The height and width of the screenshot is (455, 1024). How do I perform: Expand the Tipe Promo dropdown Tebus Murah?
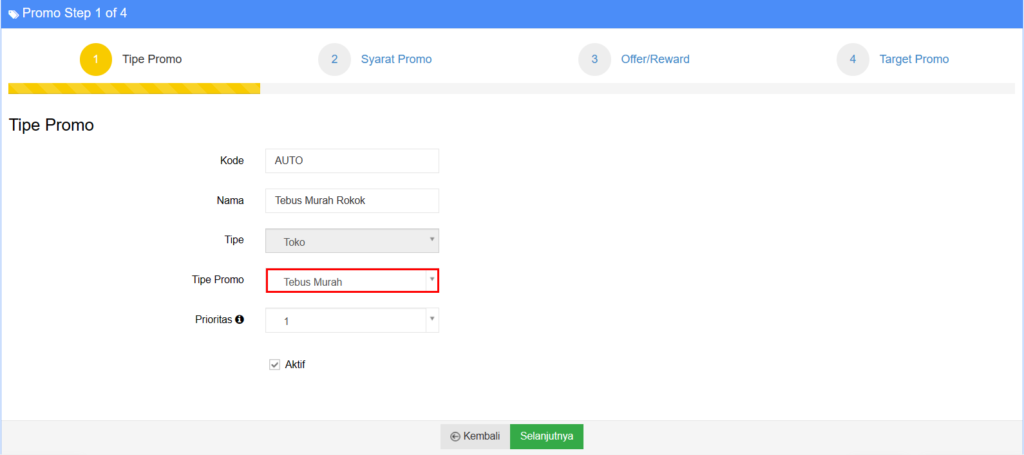[351, 281]
